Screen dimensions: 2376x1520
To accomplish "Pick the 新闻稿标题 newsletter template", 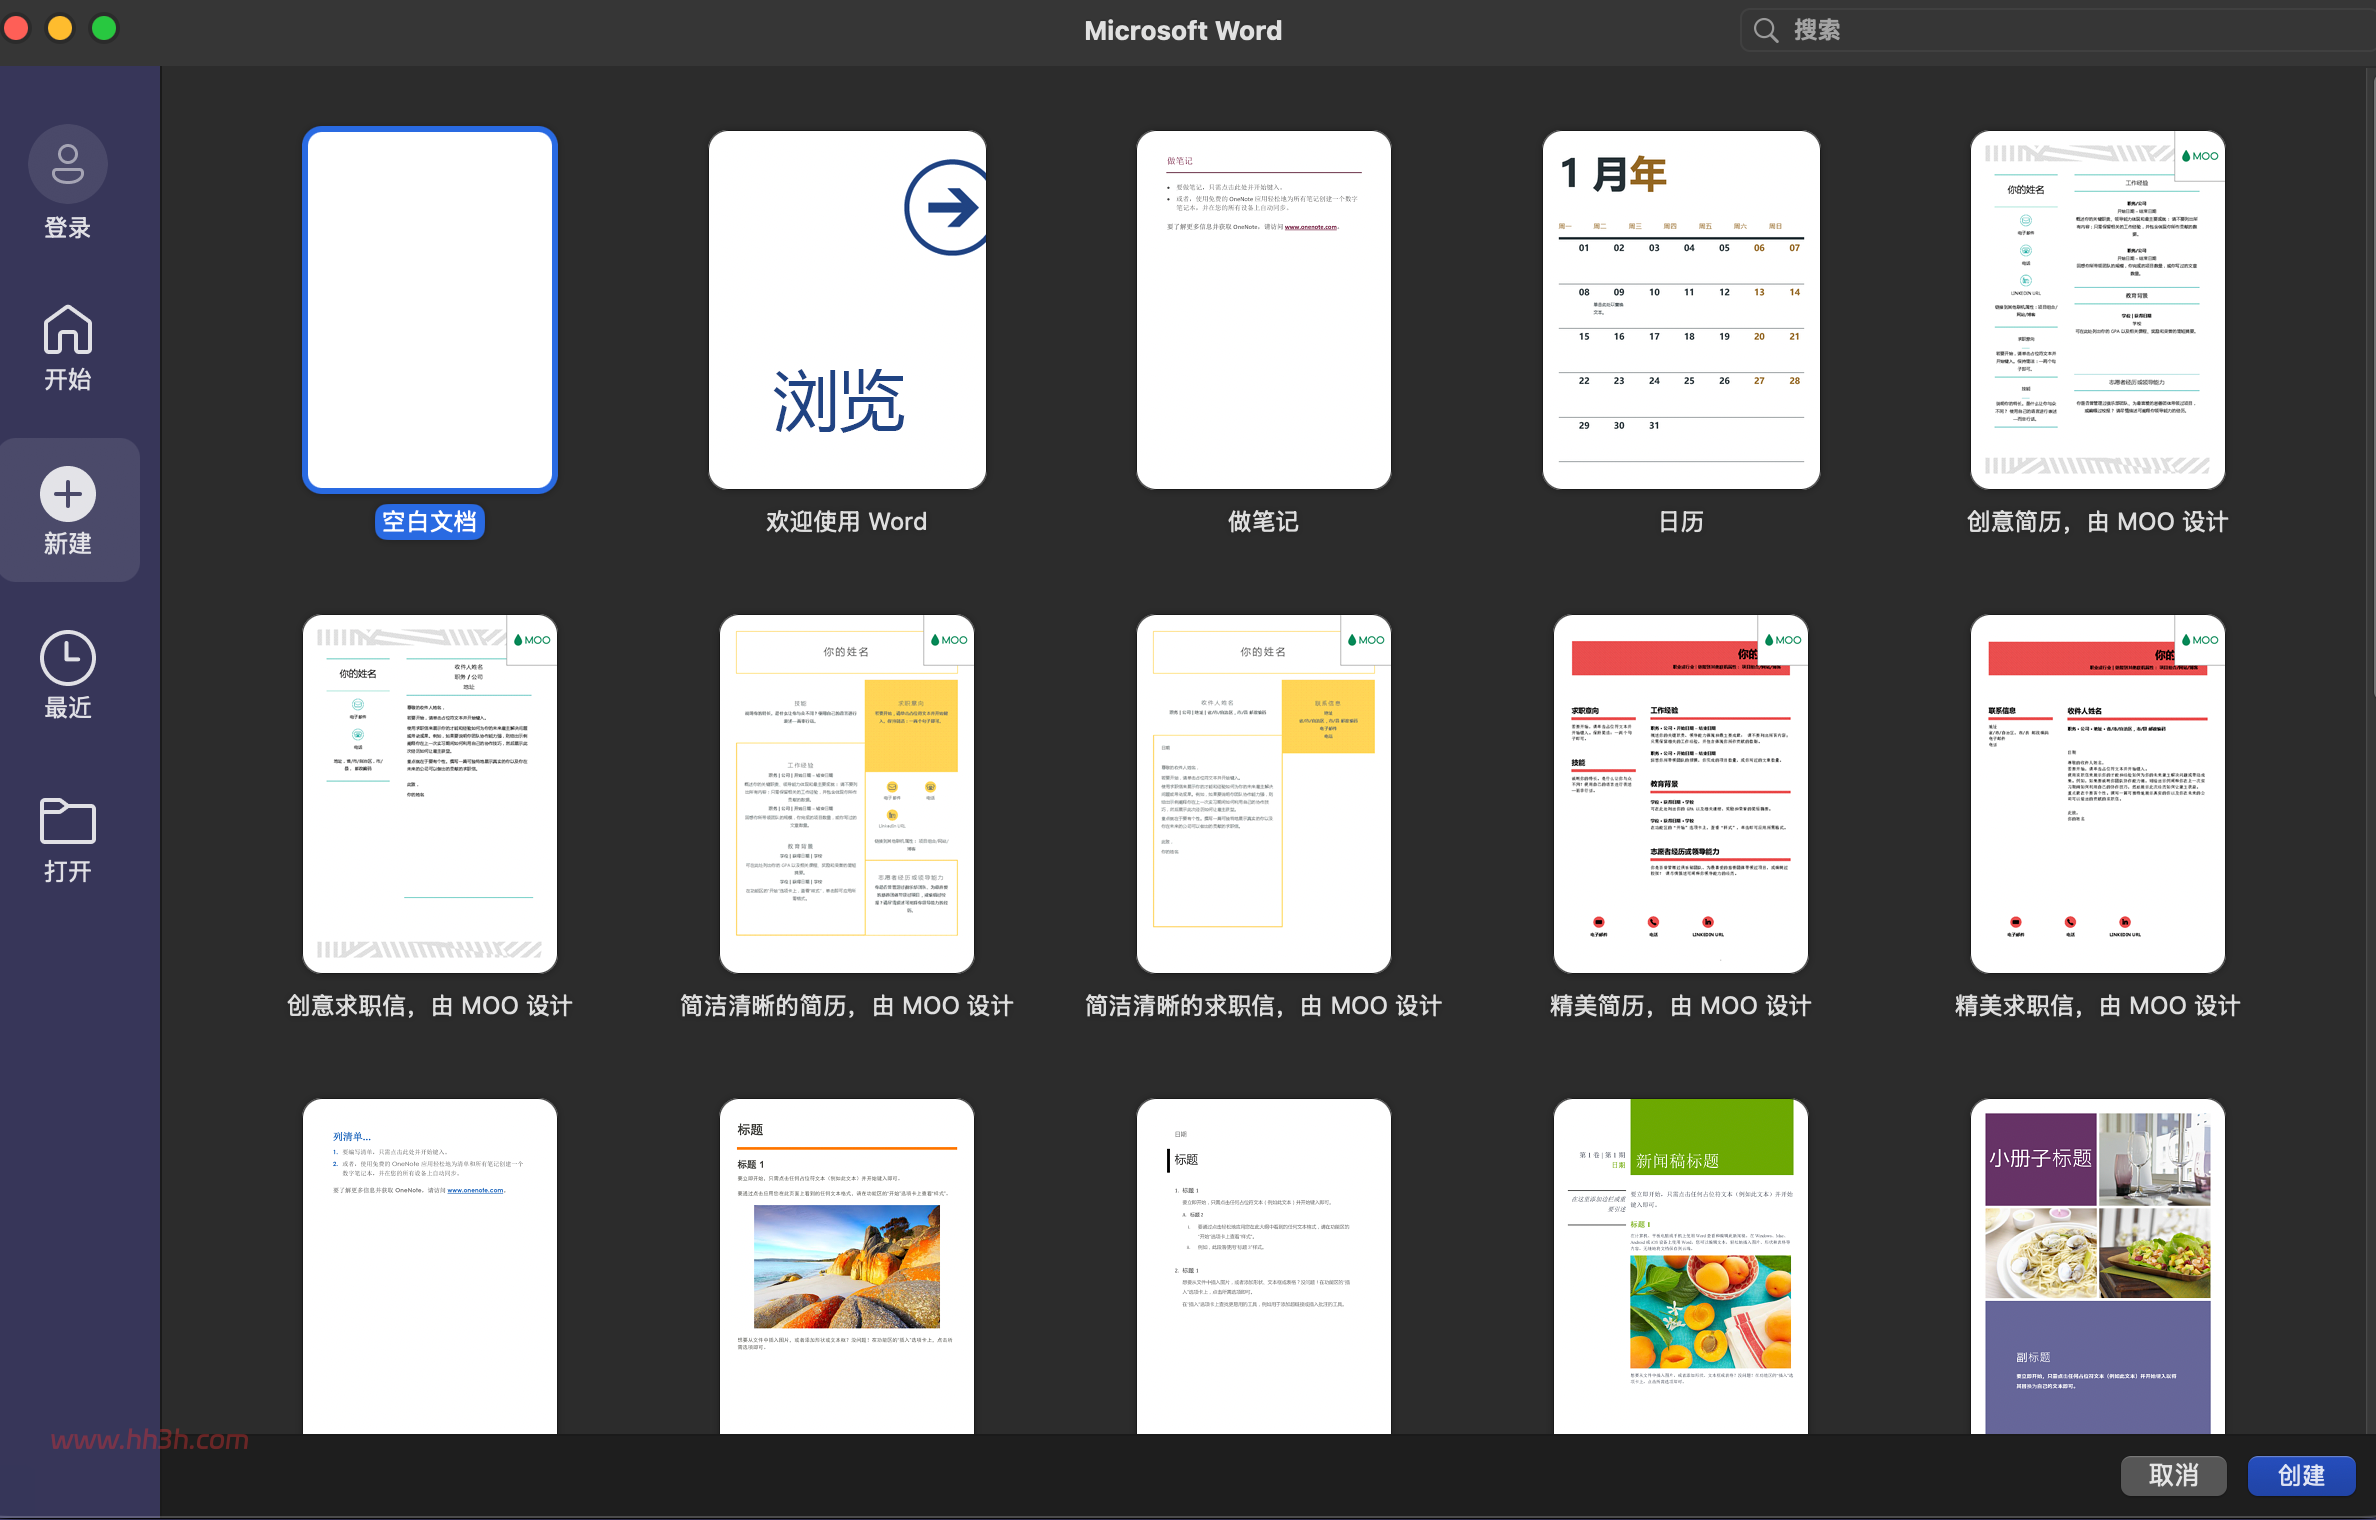I will tap(1681, 1266).
